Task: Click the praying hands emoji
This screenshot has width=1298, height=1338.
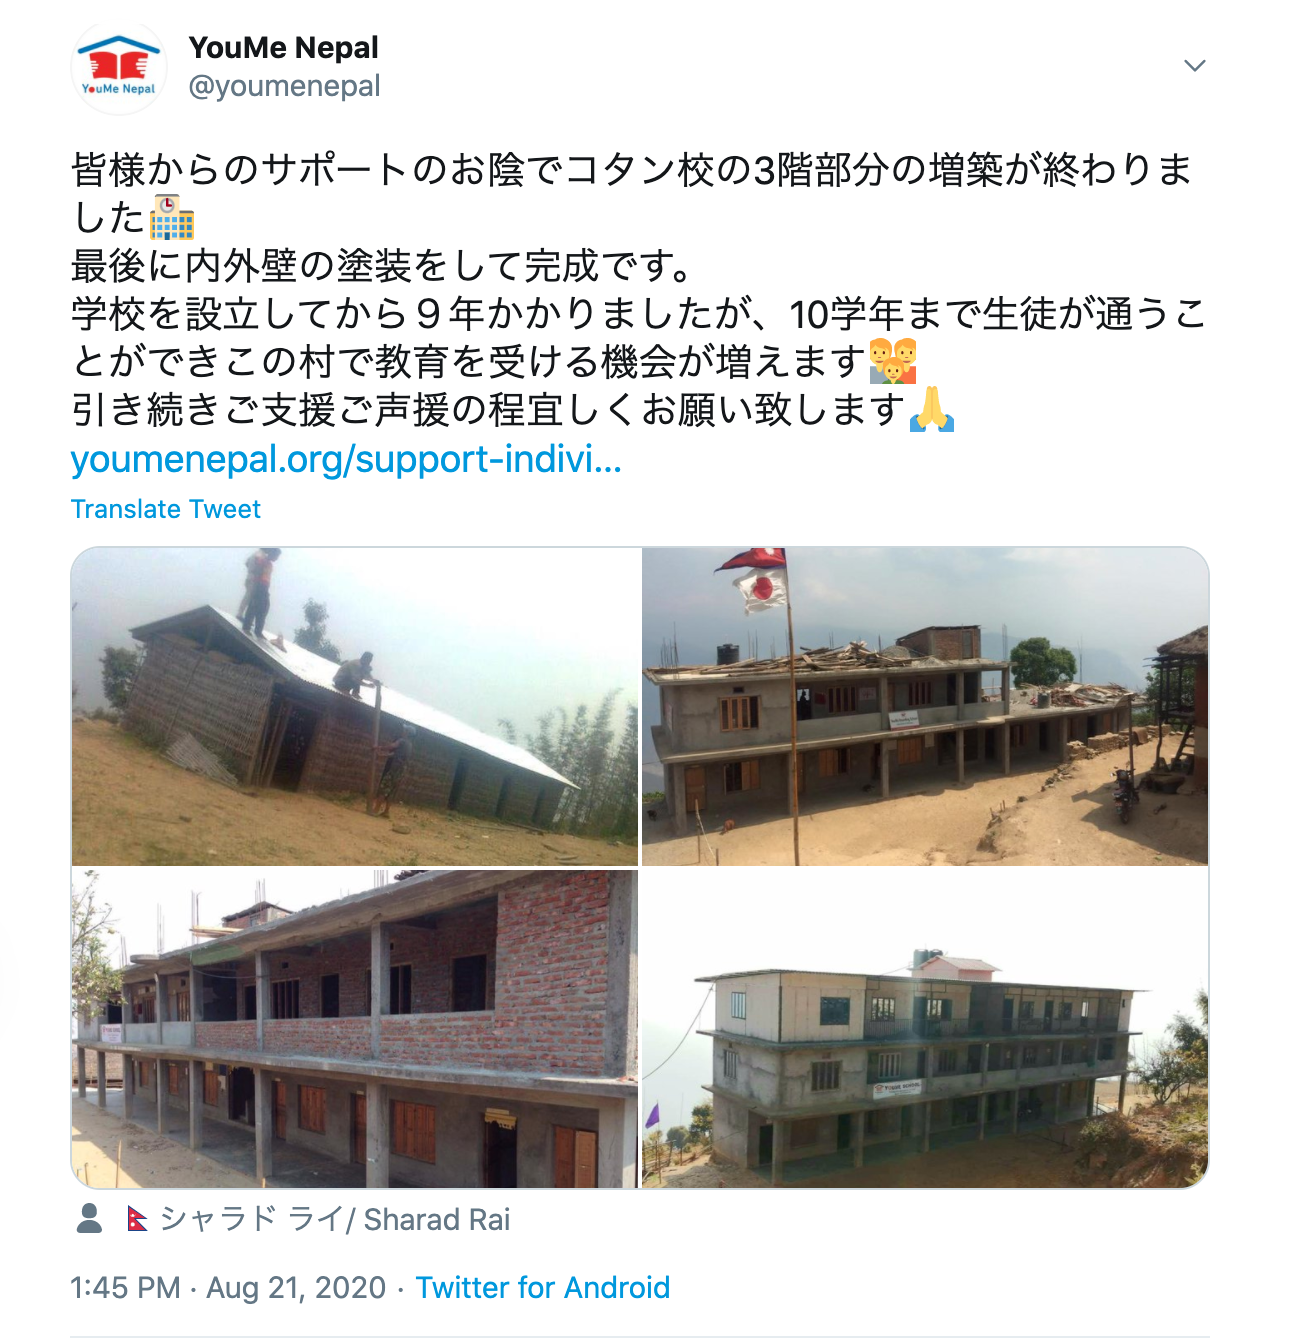Action: tap(932, 409)
